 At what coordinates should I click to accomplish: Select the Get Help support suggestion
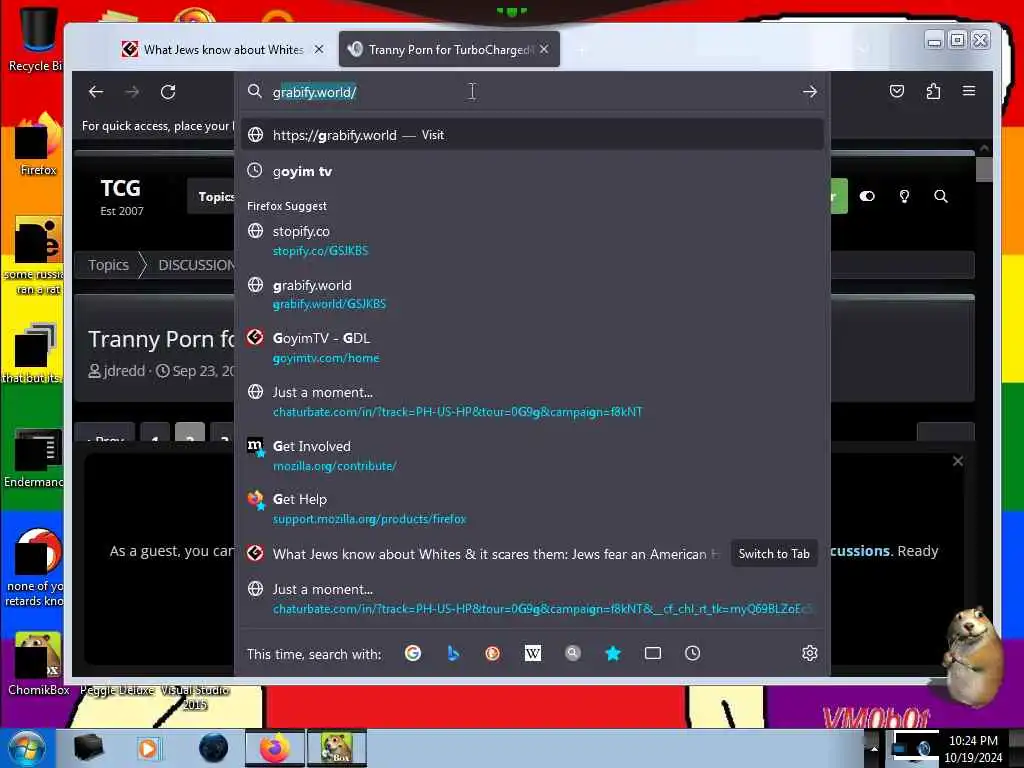pyautogui.click(x=532, y=508)
